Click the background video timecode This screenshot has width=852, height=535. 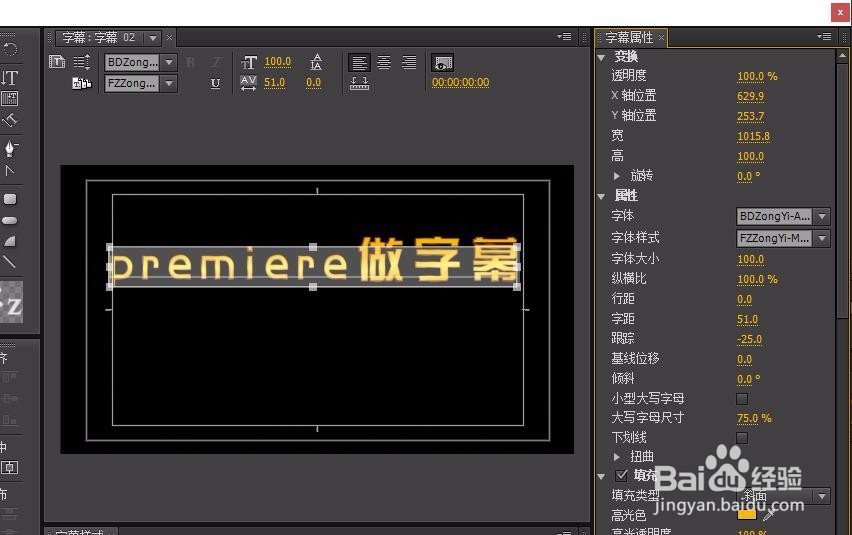461,83
